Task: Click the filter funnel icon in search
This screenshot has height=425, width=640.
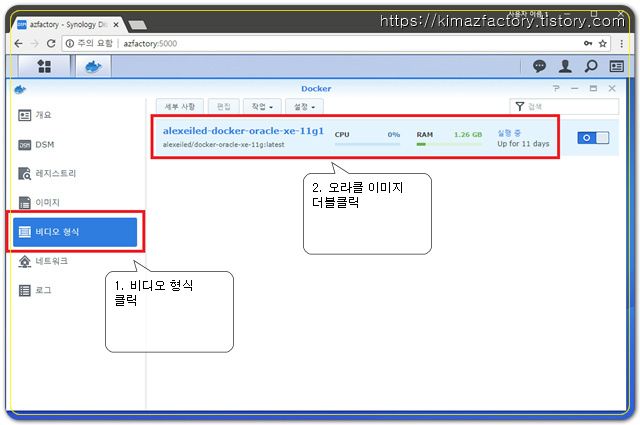Action: pyautogui.click(x=519, y=107)
